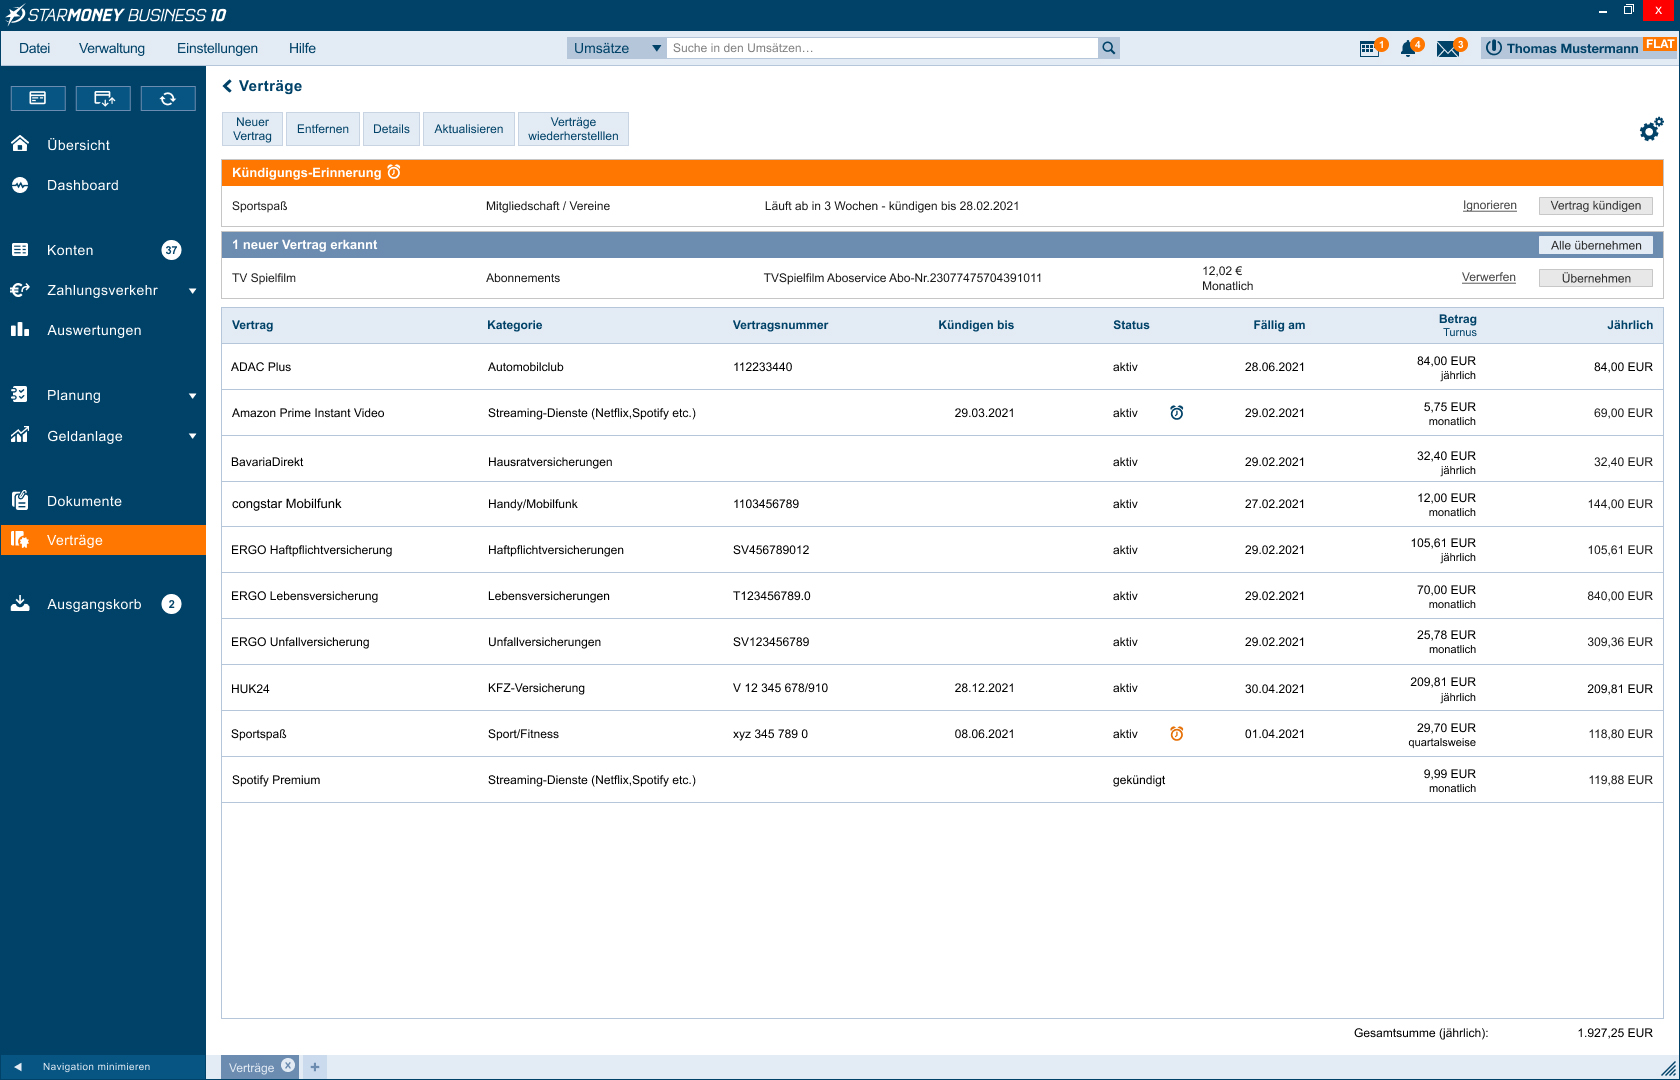1680x1080 pixels.
Task: Click the power icon beside Thomas Mustermann
Action: pyautogui.click(x=1493, y=48)
